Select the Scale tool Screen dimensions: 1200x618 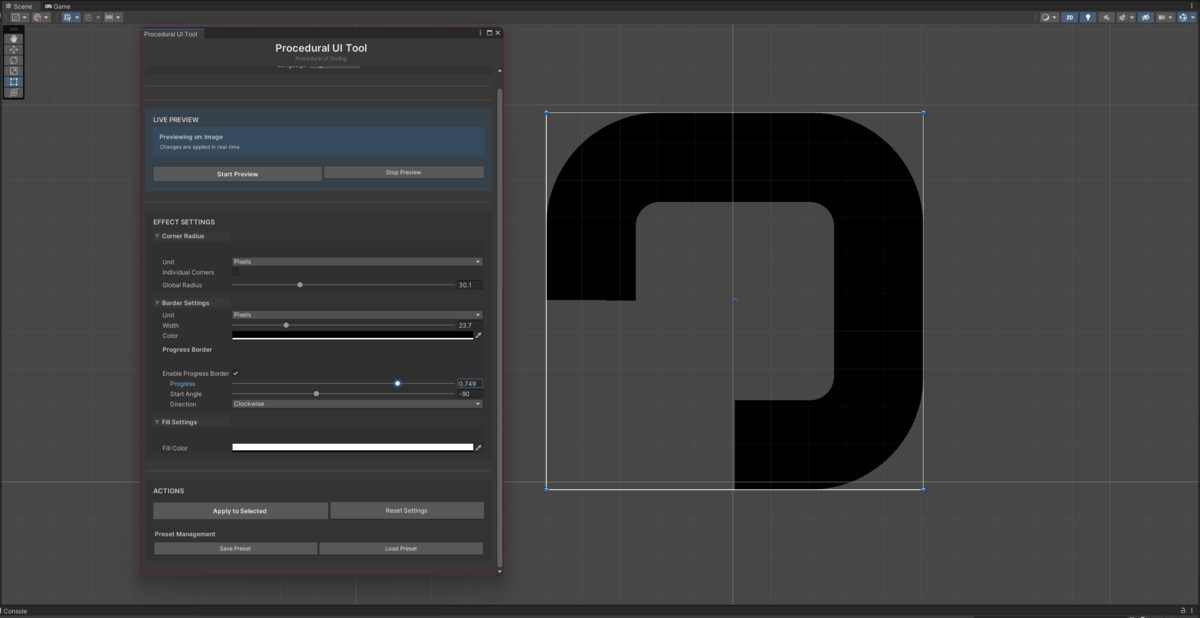[x=13, y=71]
